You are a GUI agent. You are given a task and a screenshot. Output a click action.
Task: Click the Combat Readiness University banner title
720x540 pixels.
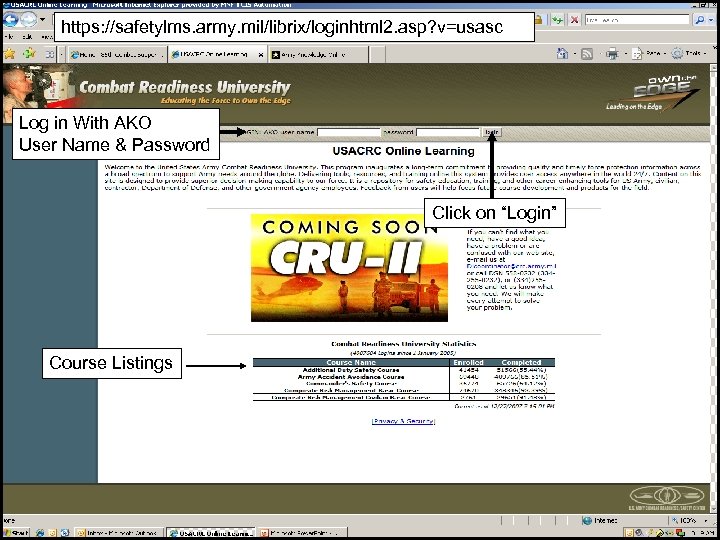(x=185, y=87)
